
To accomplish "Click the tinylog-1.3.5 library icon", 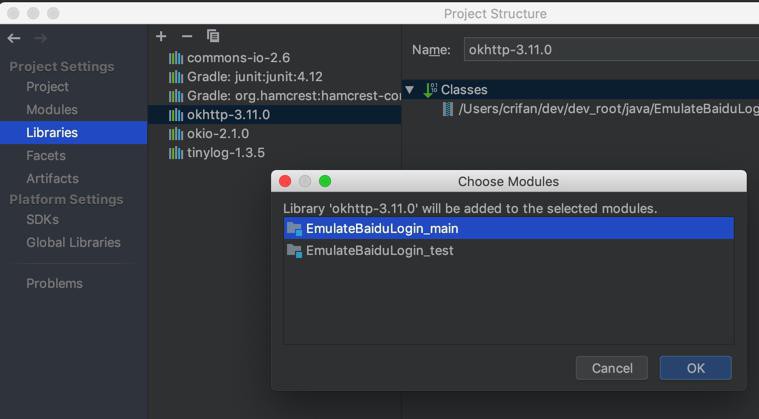I will click(x=176, y=153).
